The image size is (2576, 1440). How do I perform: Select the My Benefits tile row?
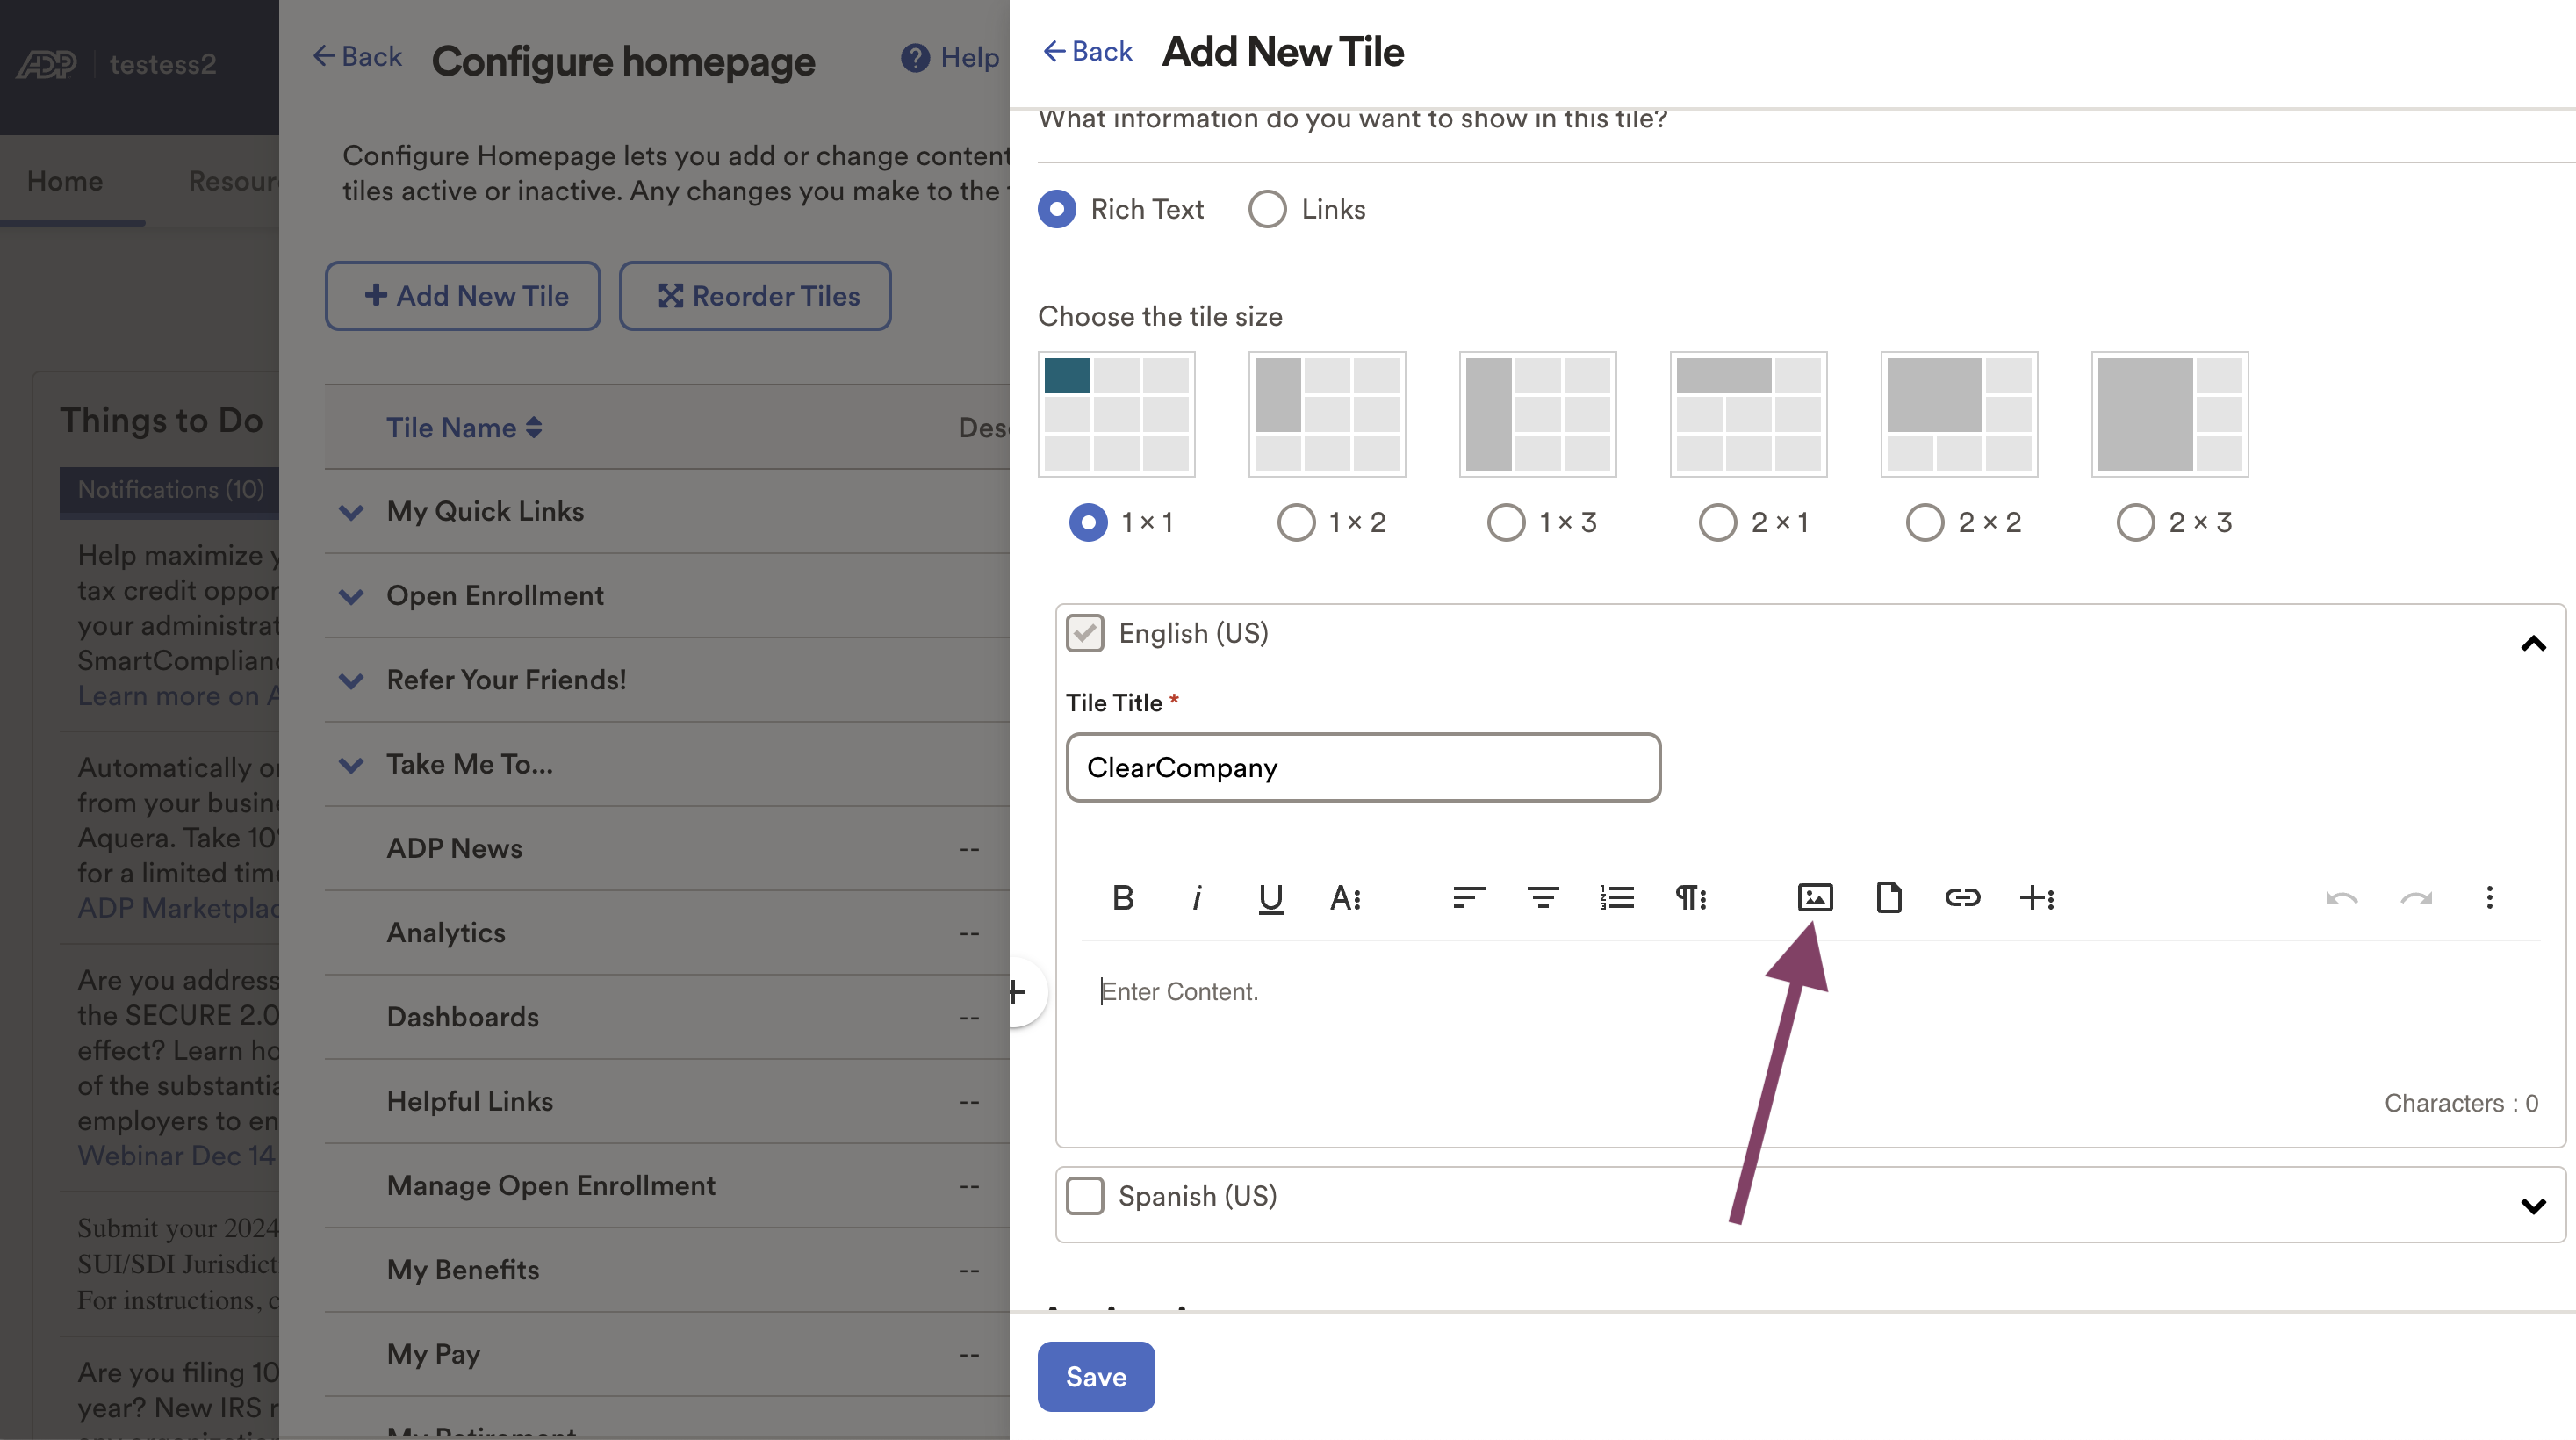[x=667, y=1270]
